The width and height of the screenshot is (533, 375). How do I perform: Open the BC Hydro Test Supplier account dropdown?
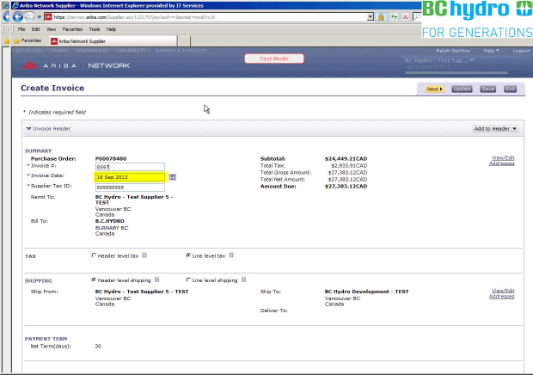[x=439, y=60]
